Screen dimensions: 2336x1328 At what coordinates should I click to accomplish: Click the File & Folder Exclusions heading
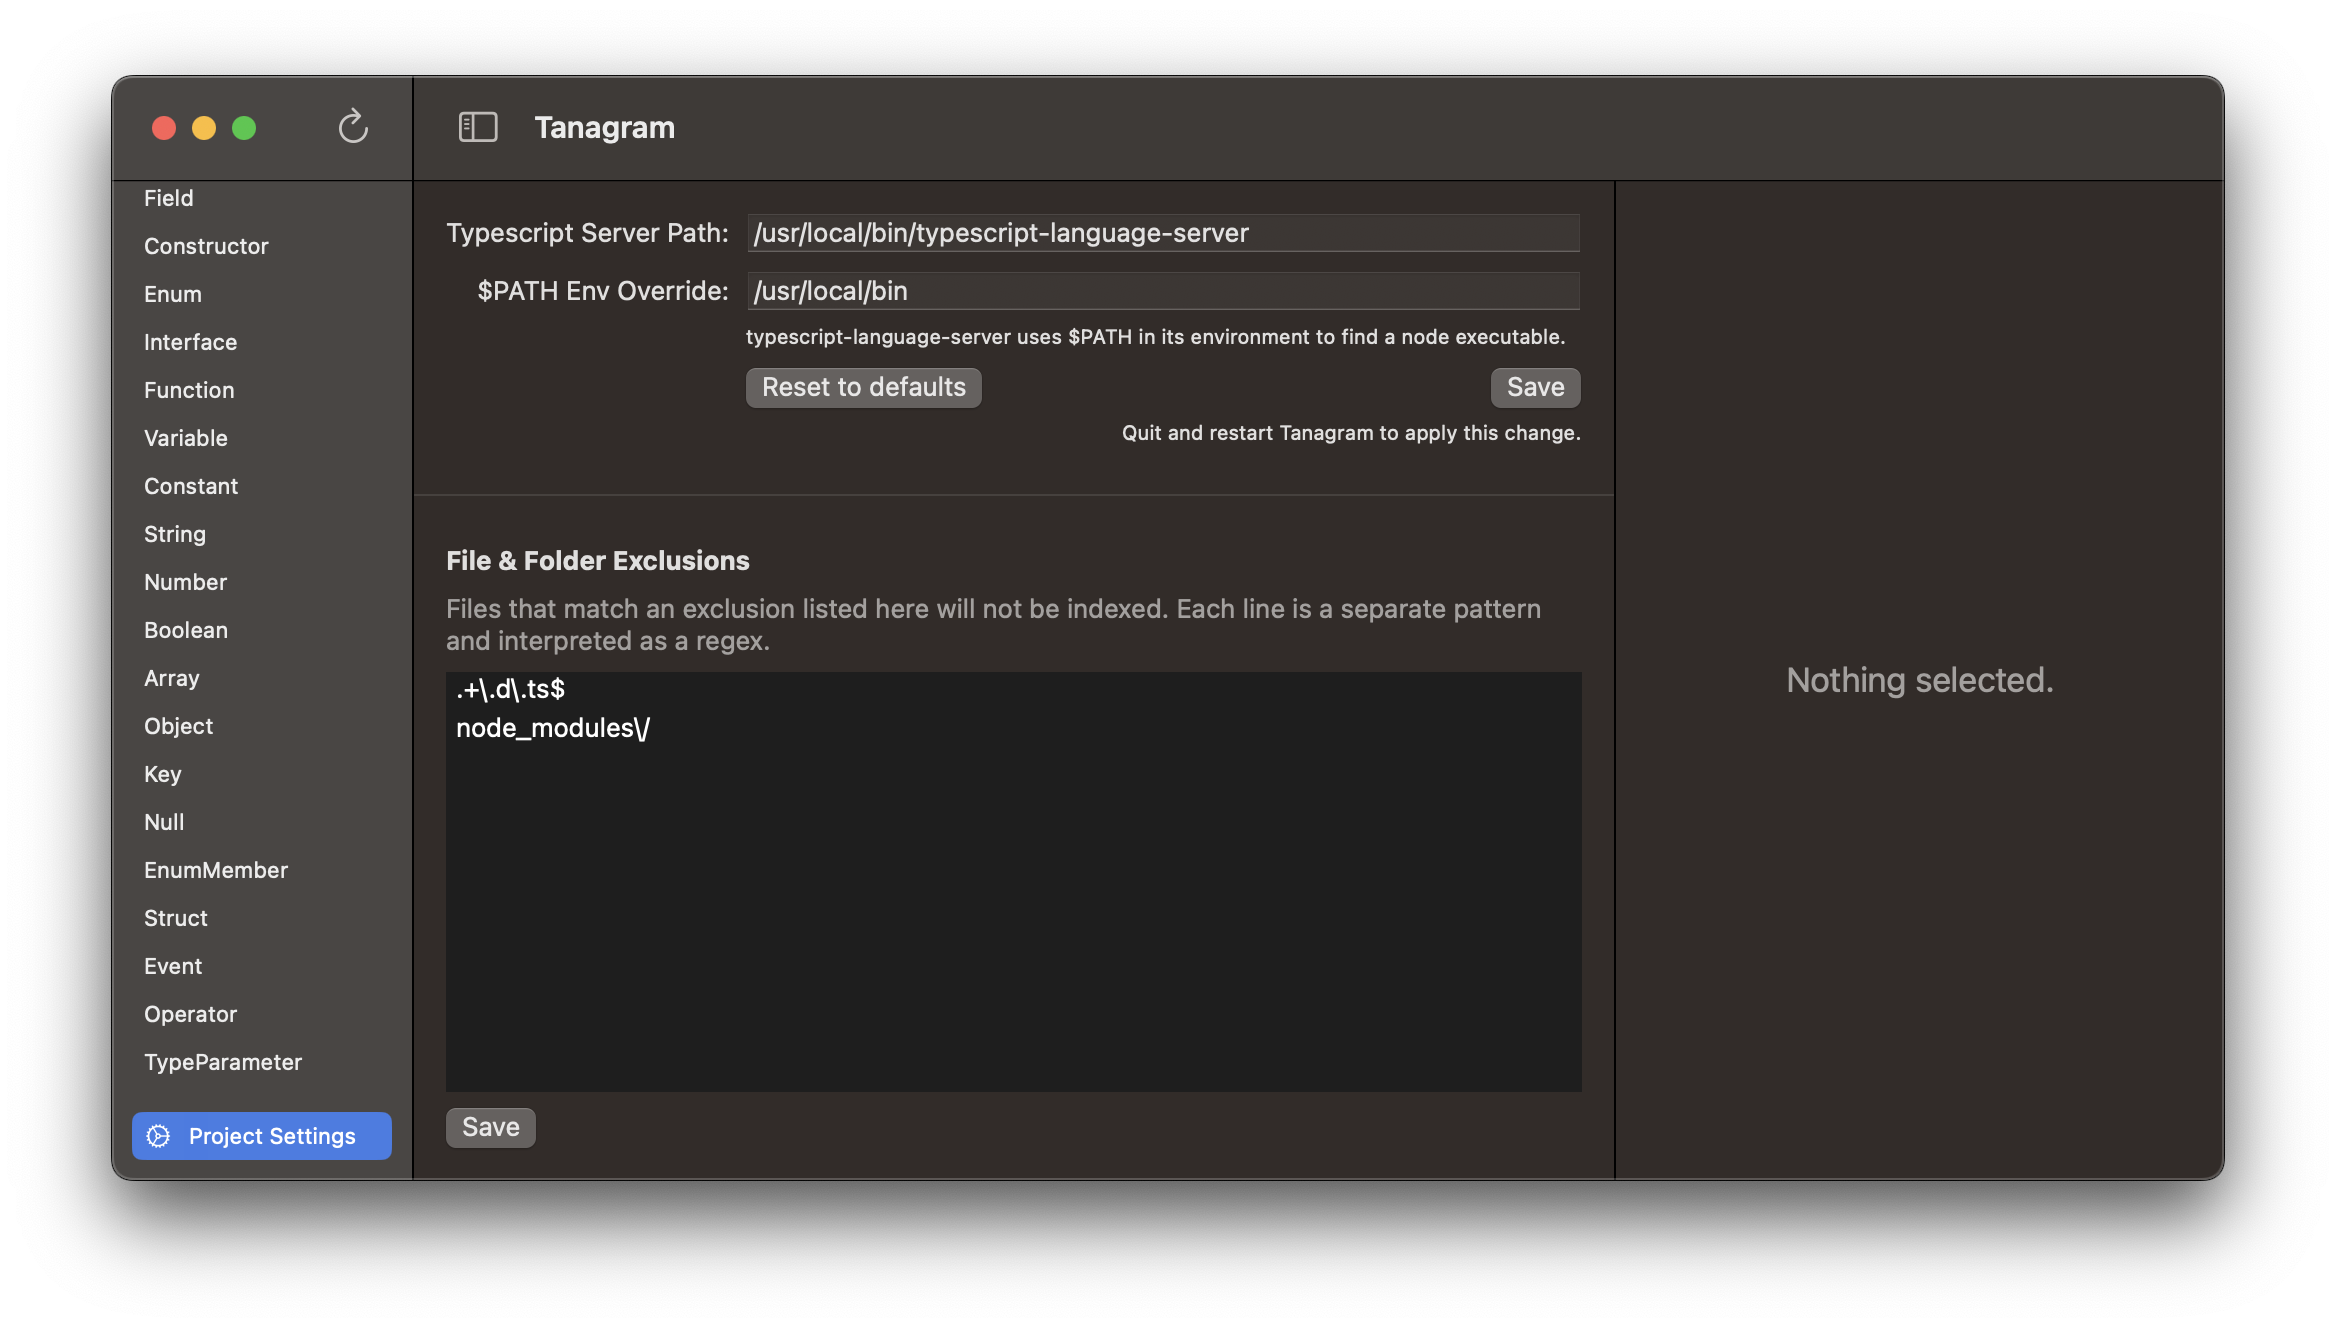(x=598, y=561)
